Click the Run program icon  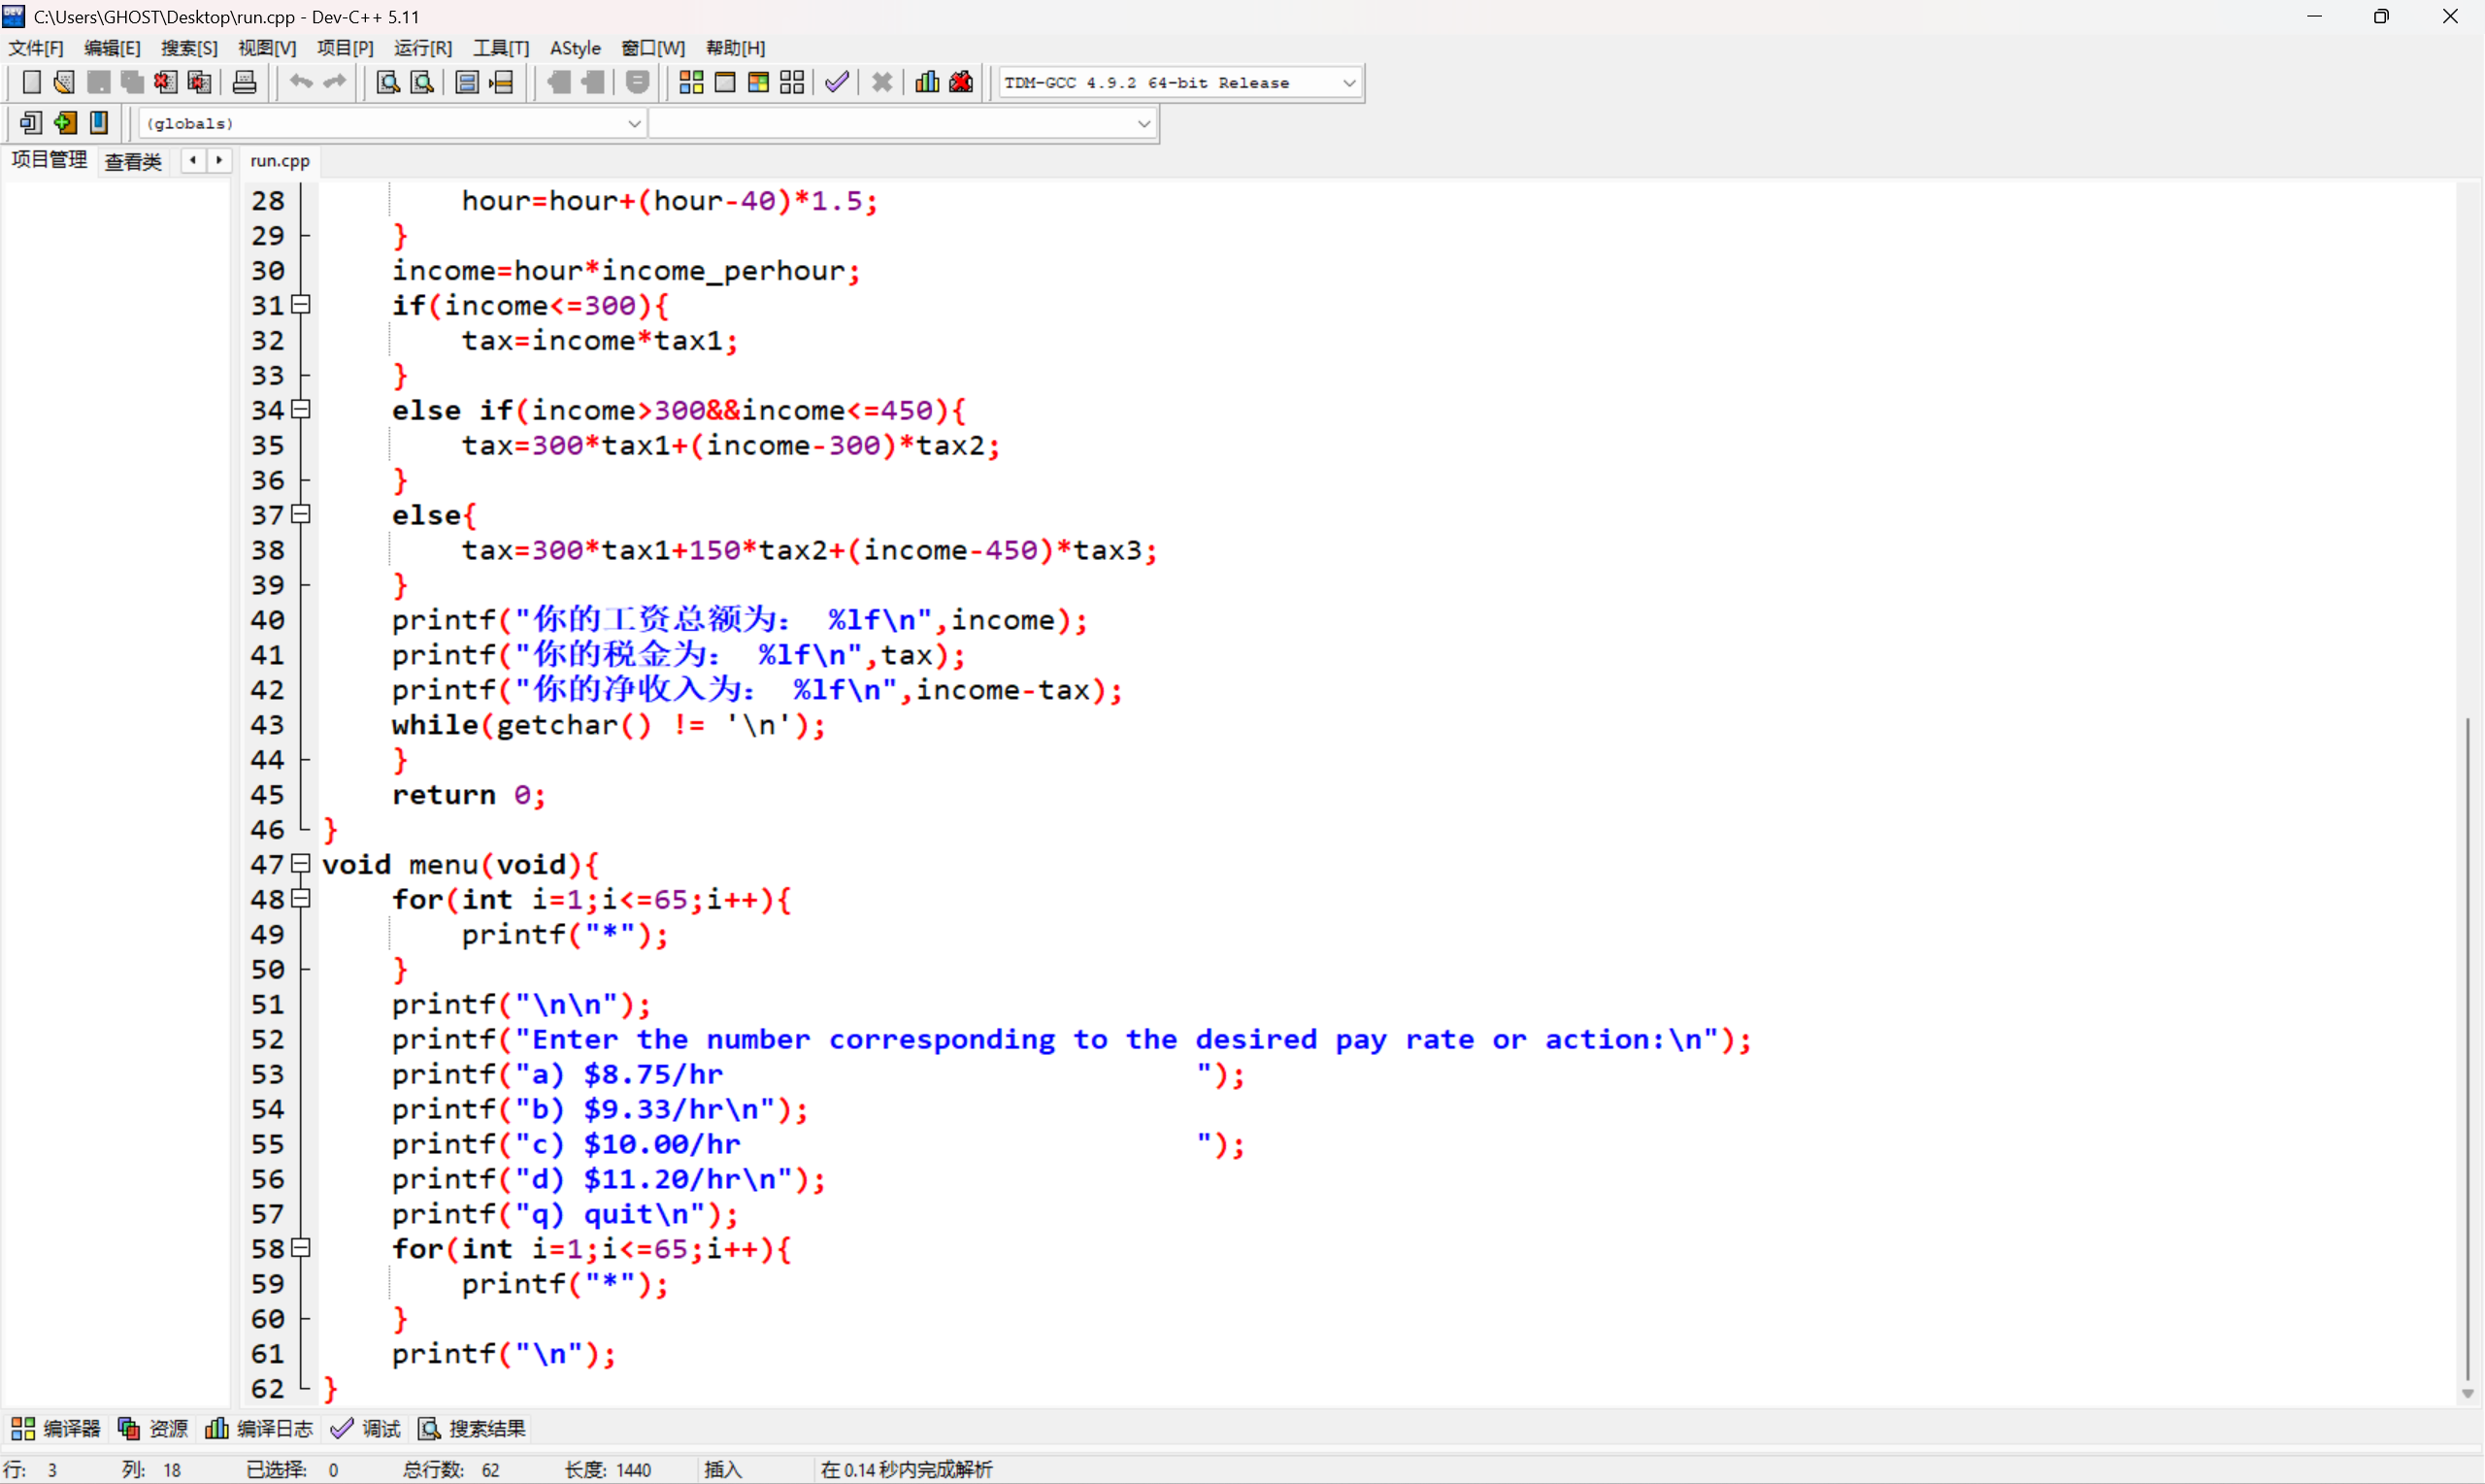tap(725, 83)
